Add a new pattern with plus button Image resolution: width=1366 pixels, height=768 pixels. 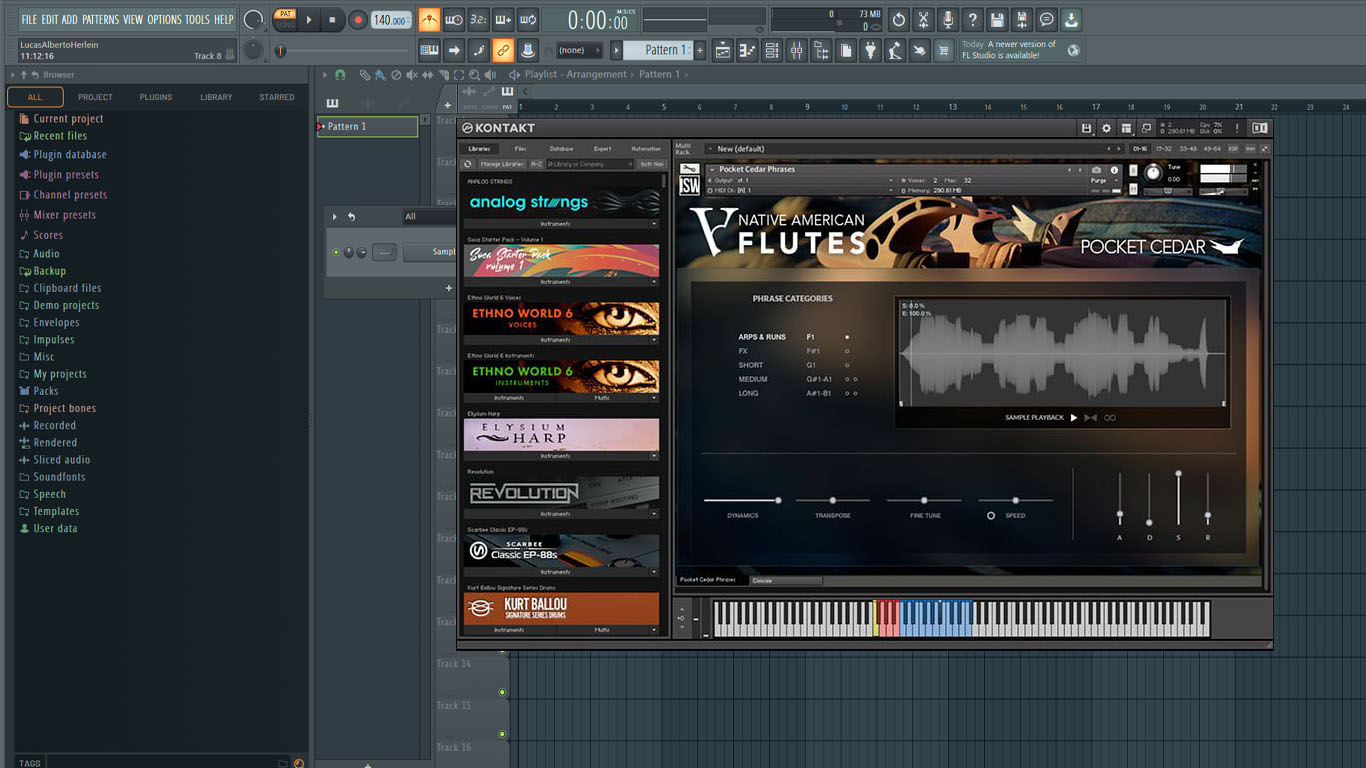pyautogui.click(x=700, y=50)
